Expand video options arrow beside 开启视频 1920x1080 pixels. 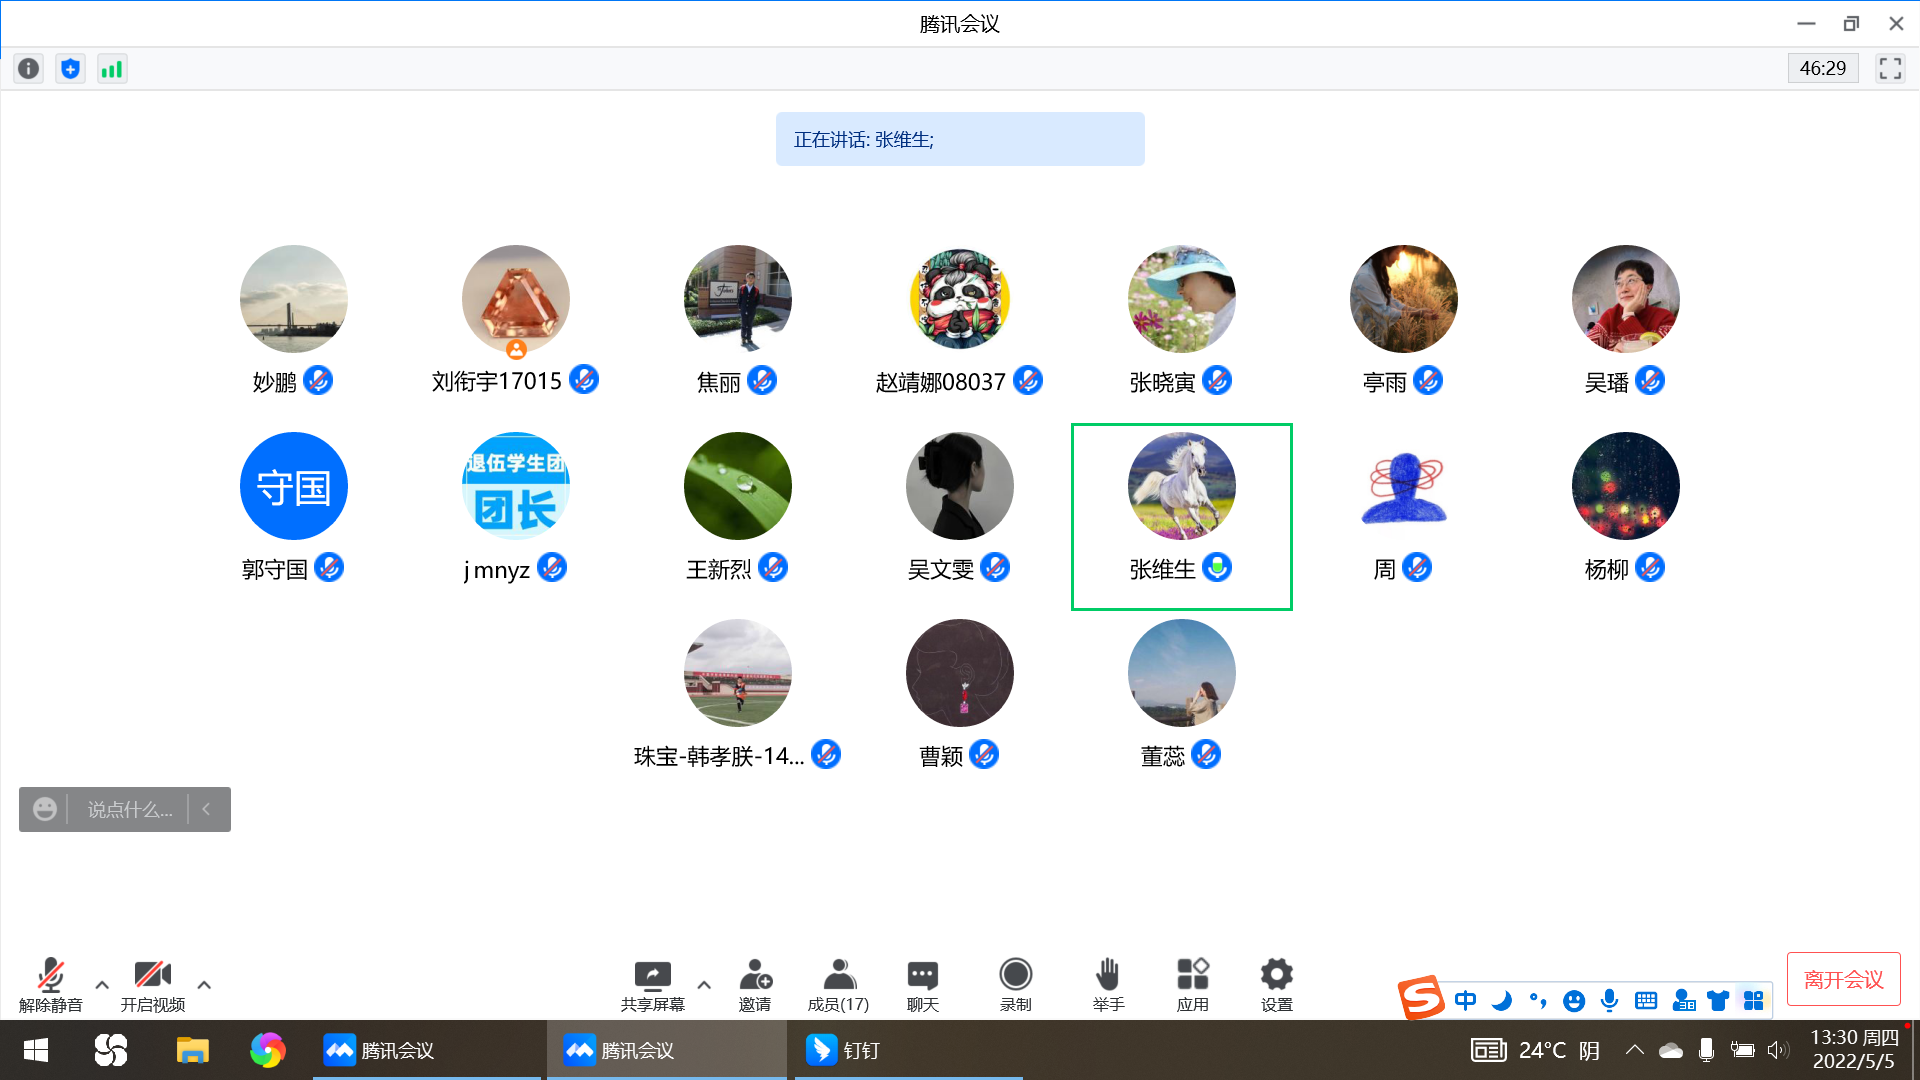[204, 985]
